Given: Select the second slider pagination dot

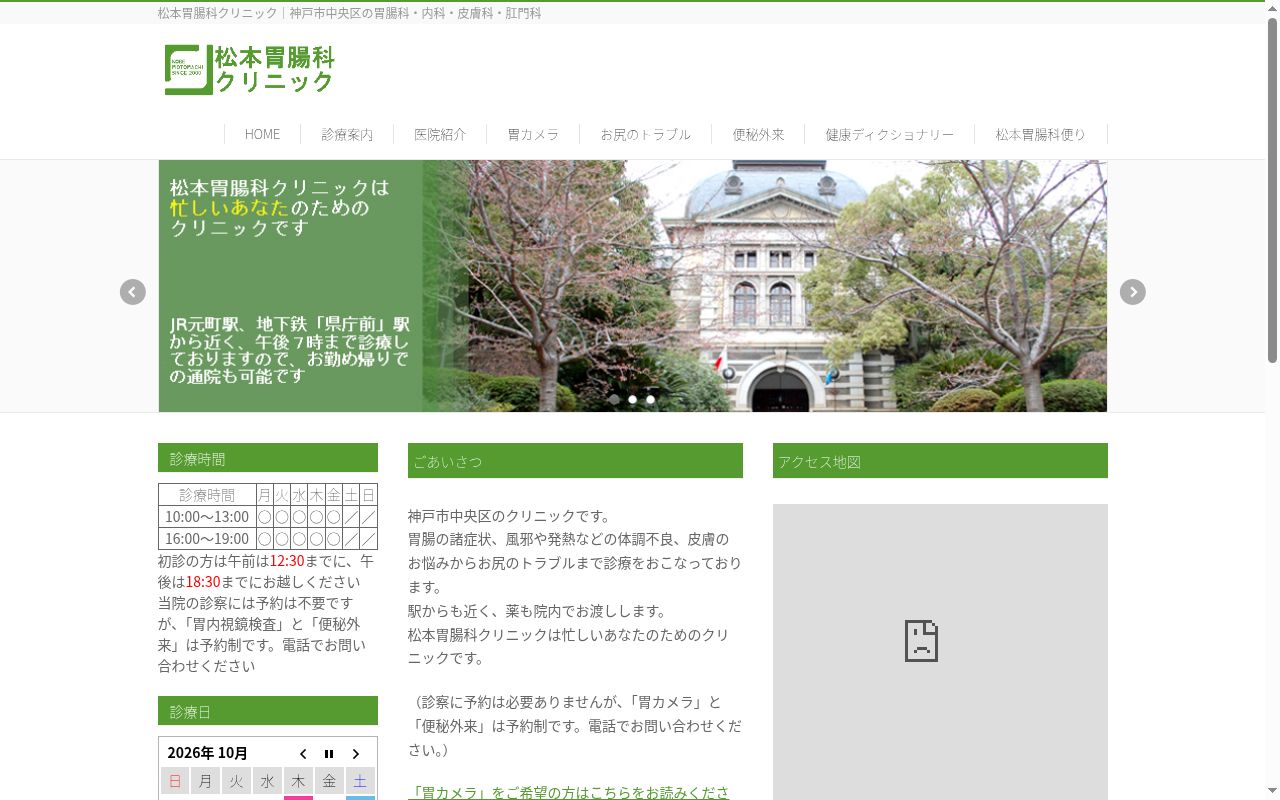Looking at the screenshot, I should 632,399.
